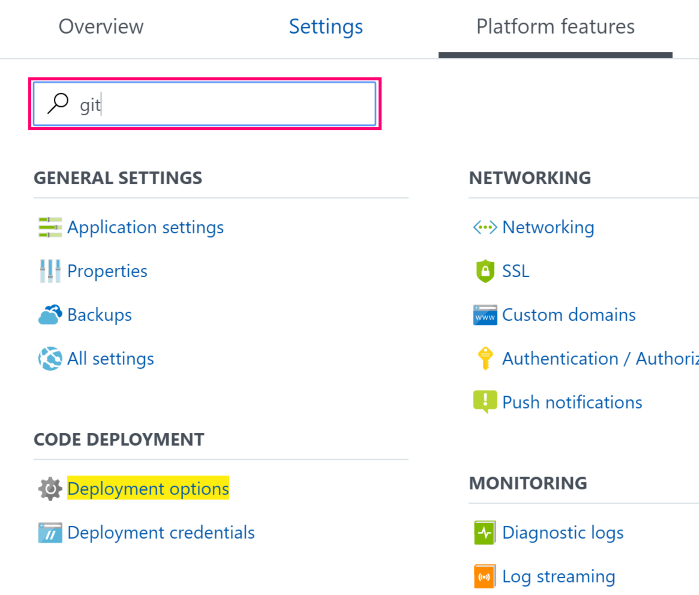The height and width of the screenshot is (595, 699).
Task: Click the Push notifications alert icon
Action: [484, 402]
